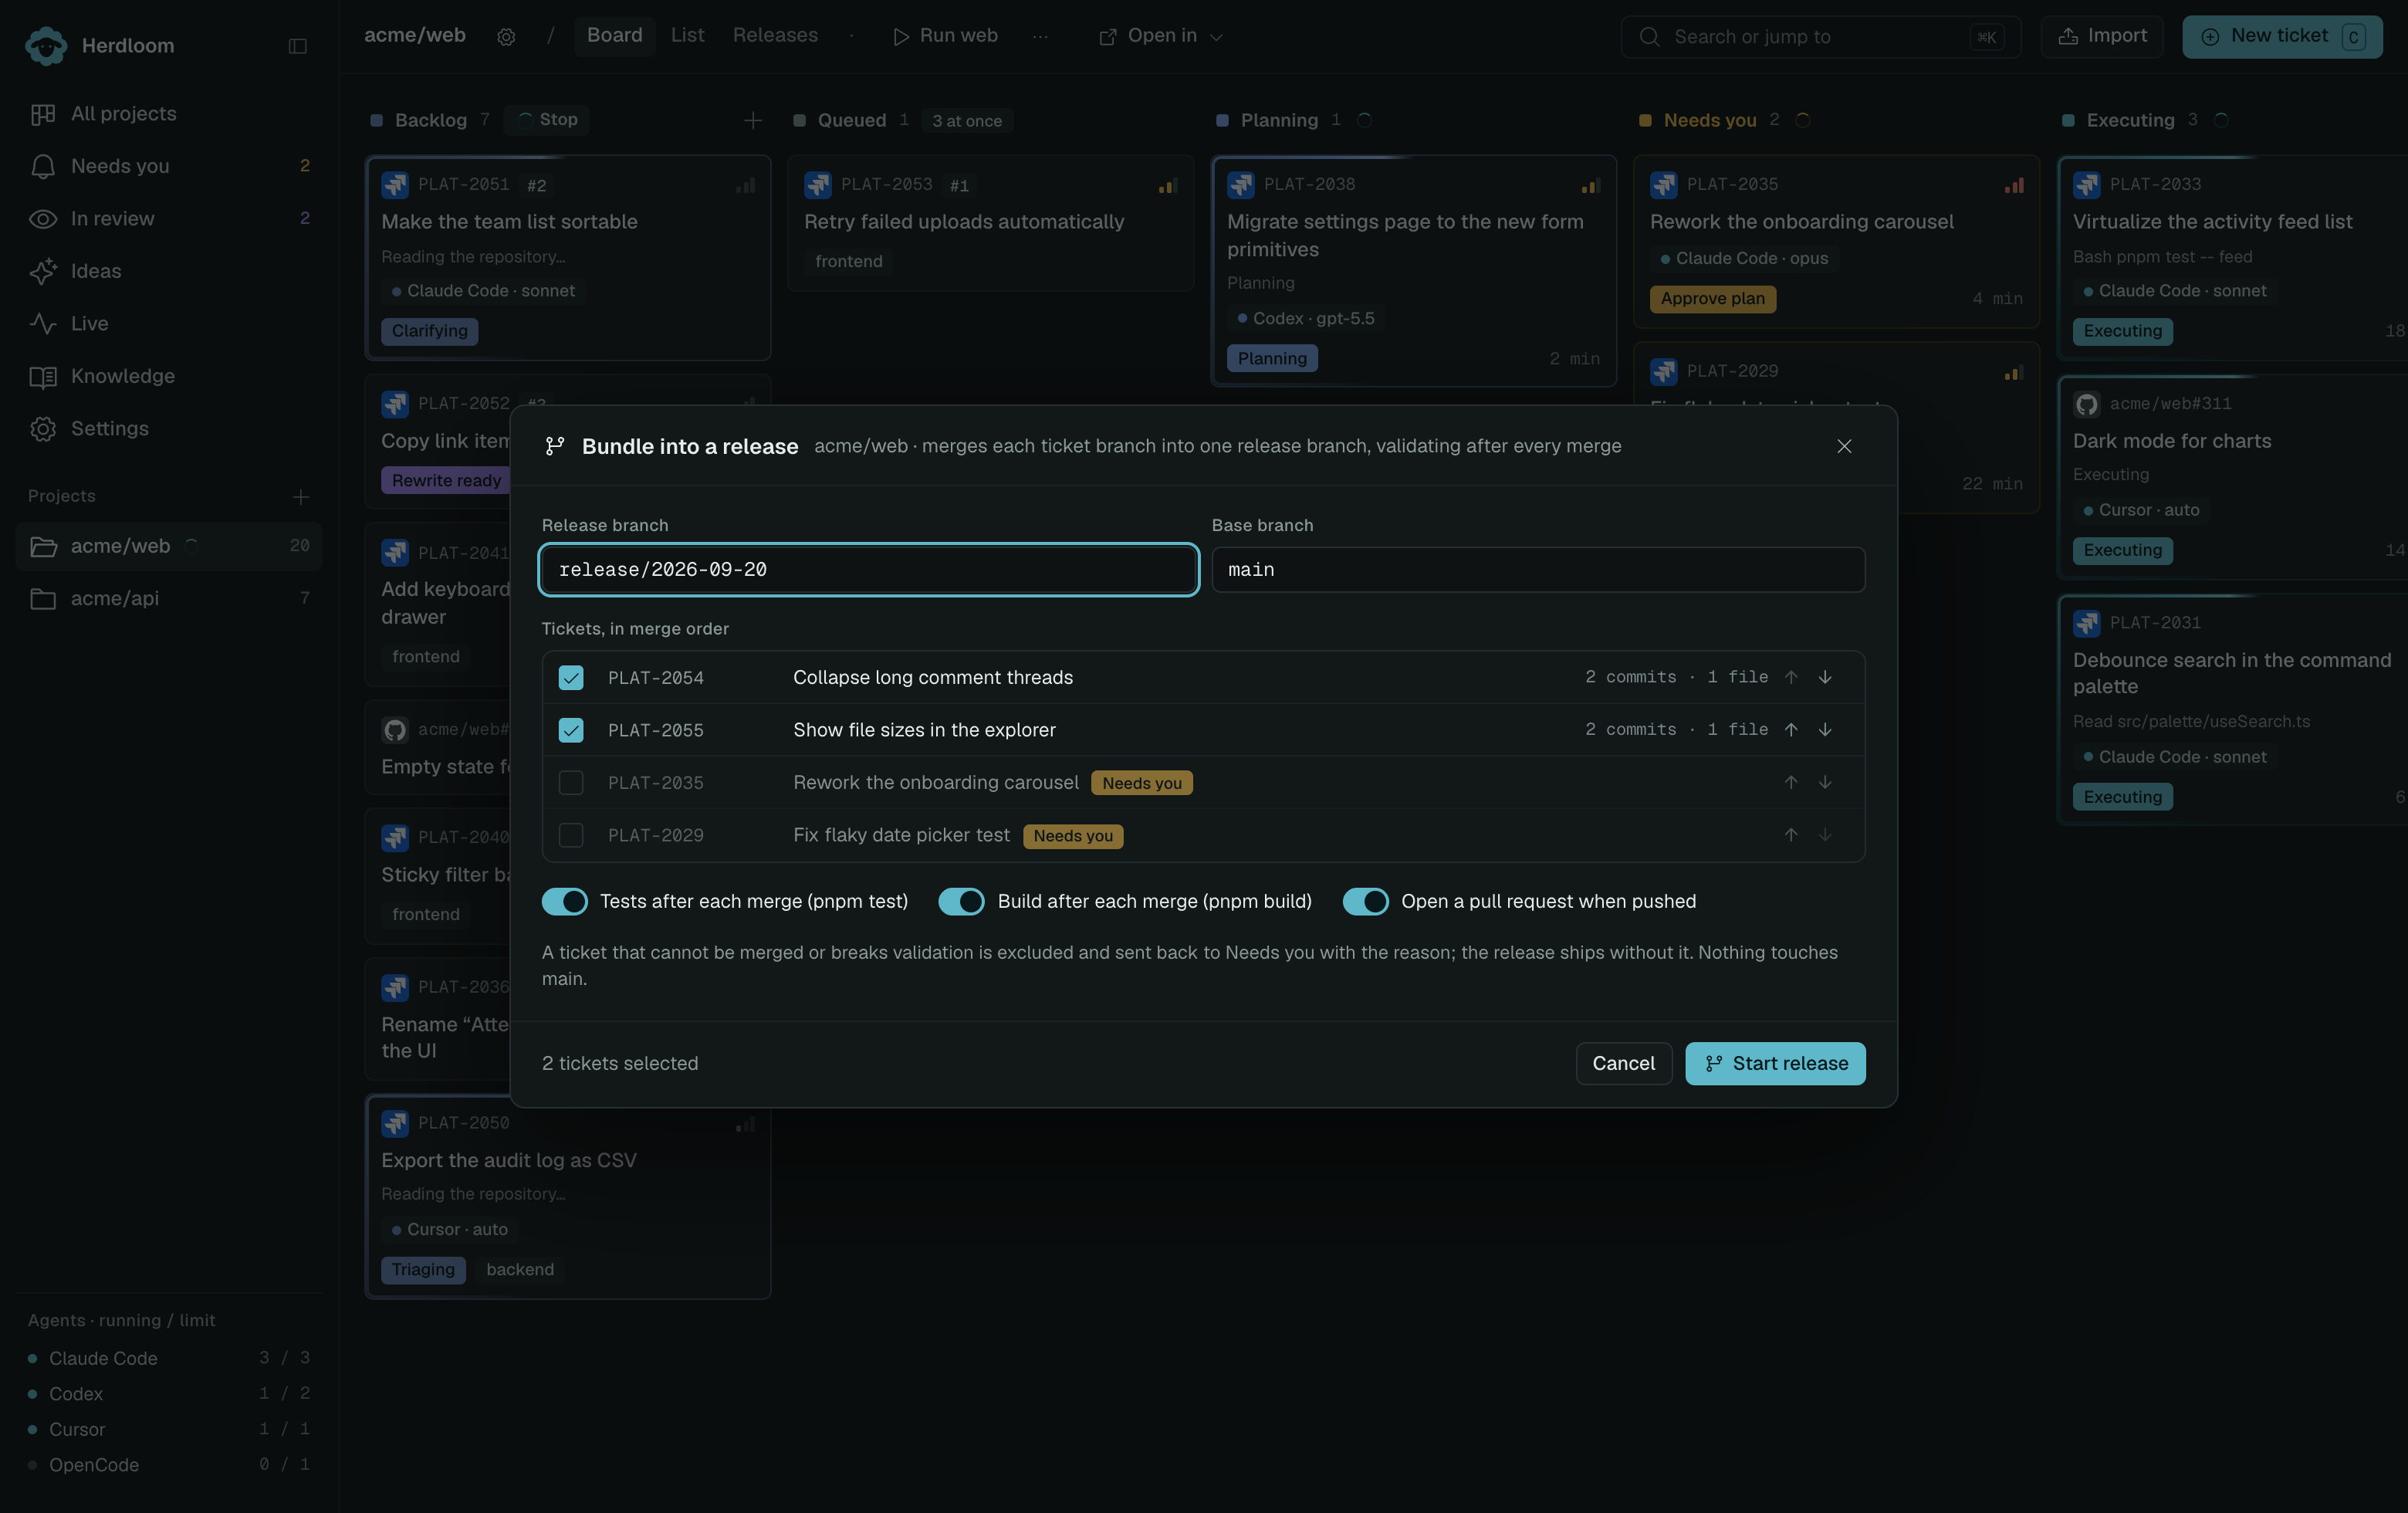Move PLAT-2035 up in merge order
The width and height of the screenshot is (2408, 1513).
[1791, 782]
